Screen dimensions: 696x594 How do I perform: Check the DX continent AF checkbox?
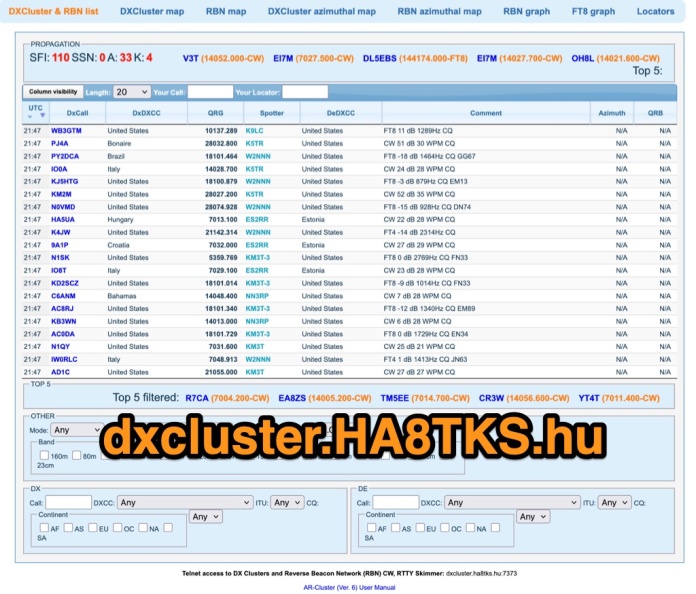click(x=44, y=527)
